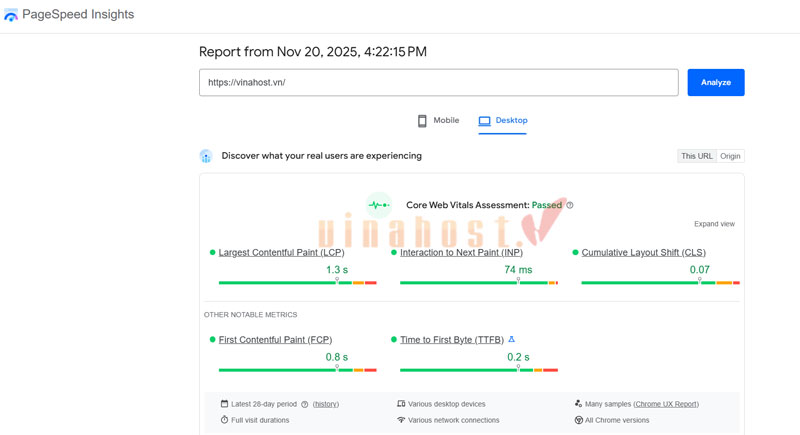Click the LCP distribution progress bar
The height and width of the screenshot is (435, 800).
tap(297, 283)
